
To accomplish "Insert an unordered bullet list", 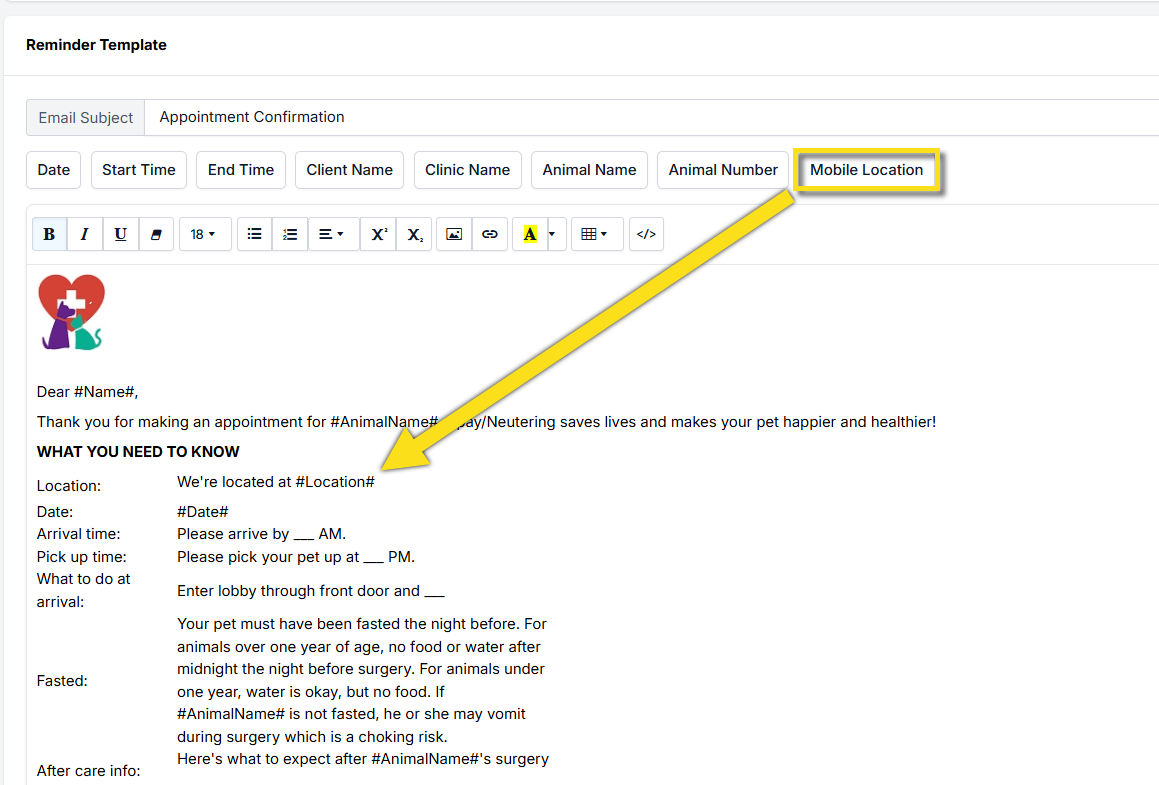I will 254,234.
